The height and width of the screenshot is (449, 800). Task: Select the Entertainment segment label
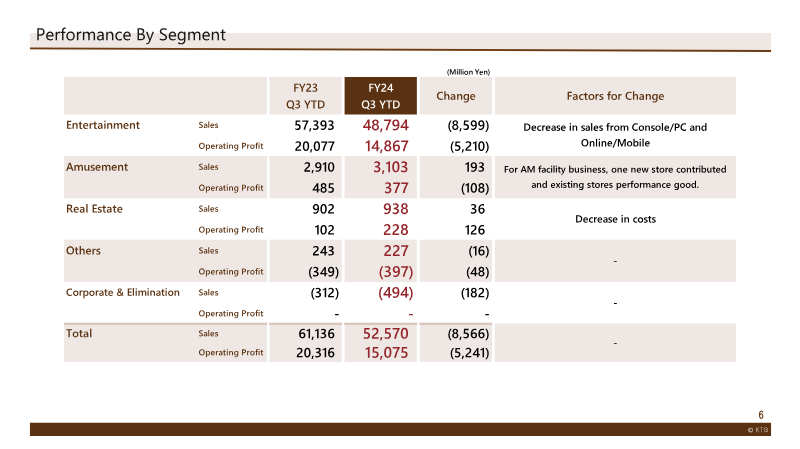pos(103,125)
